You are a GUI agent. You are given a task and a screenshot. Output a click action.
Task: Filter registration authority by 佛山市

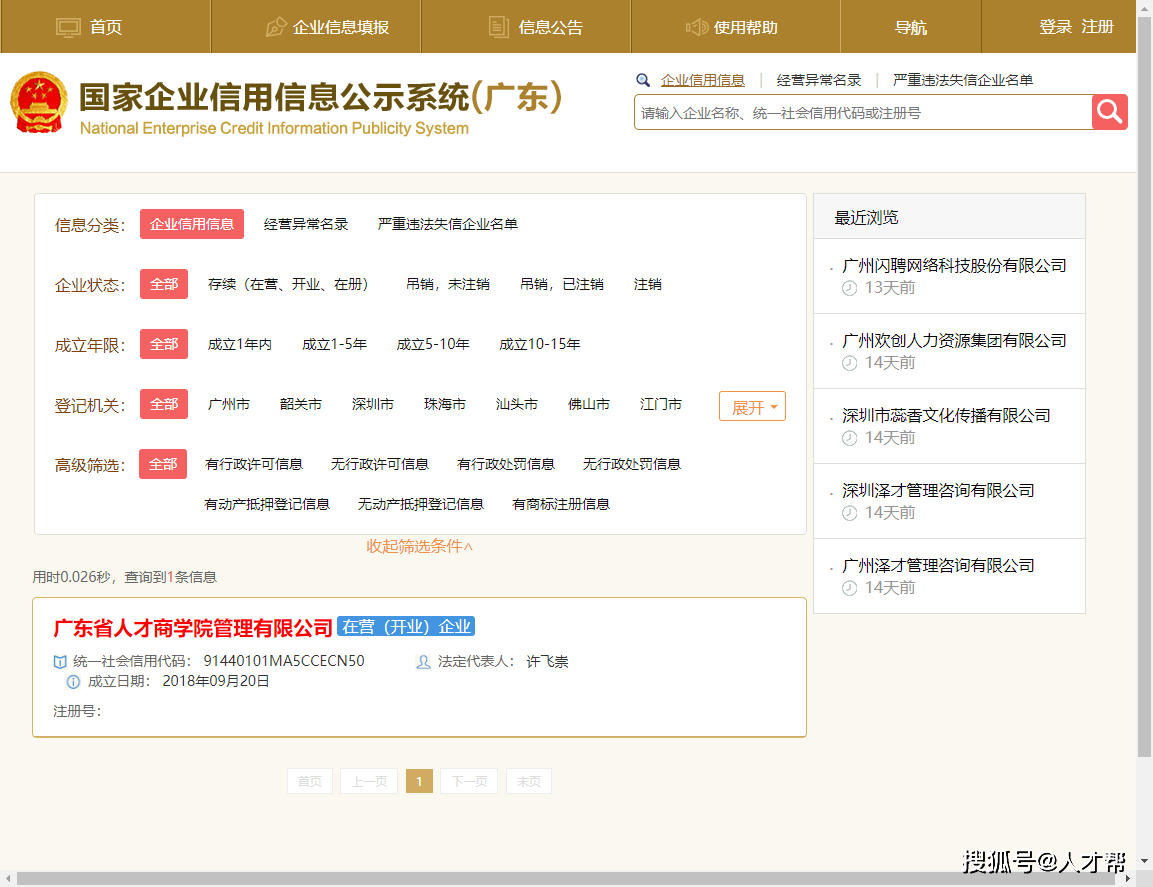(x=589, y=405)
